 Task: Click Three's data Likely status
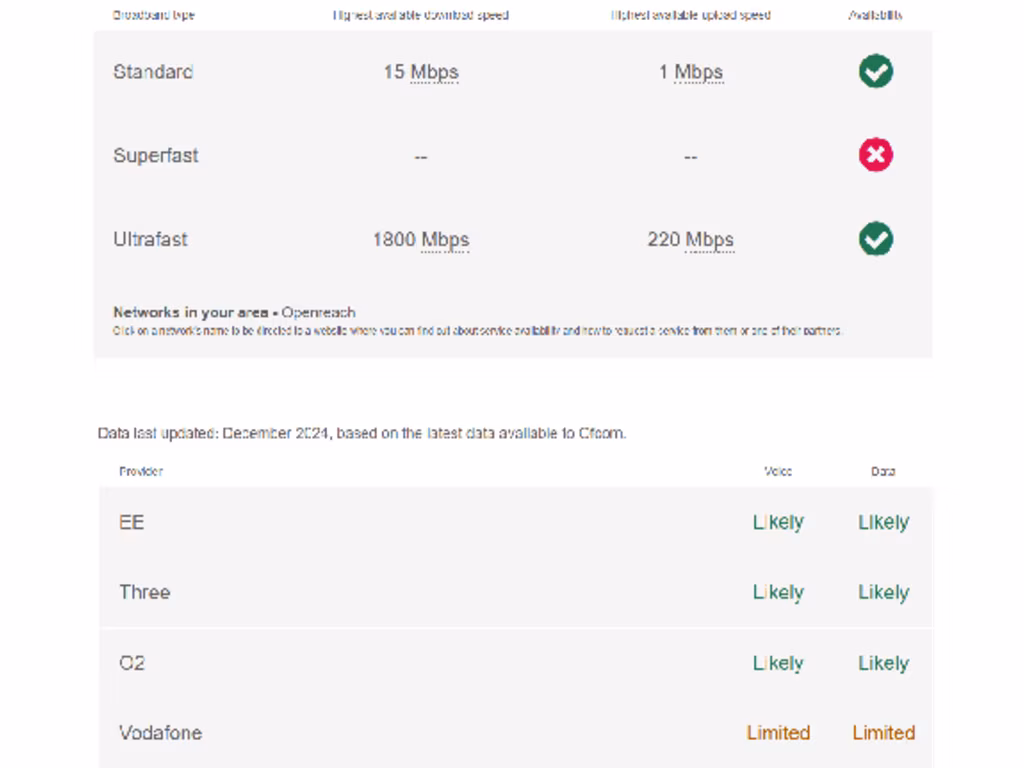[x=883, y=592]
